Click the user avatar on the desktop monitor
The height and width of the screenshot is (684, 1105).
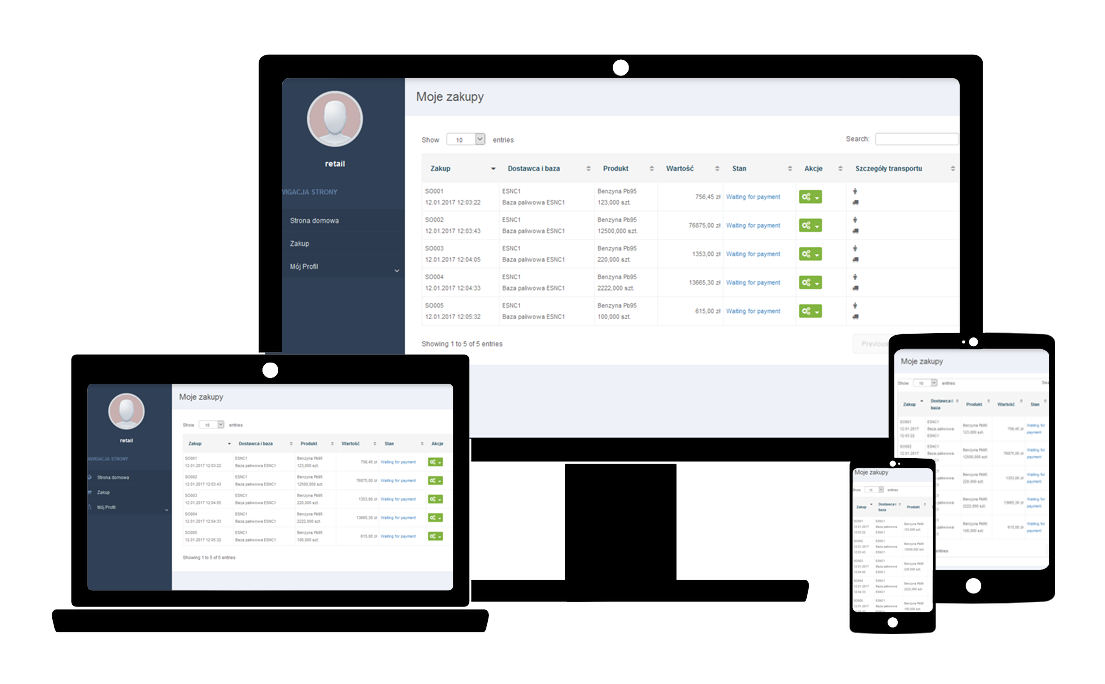(x=342, y=118)
